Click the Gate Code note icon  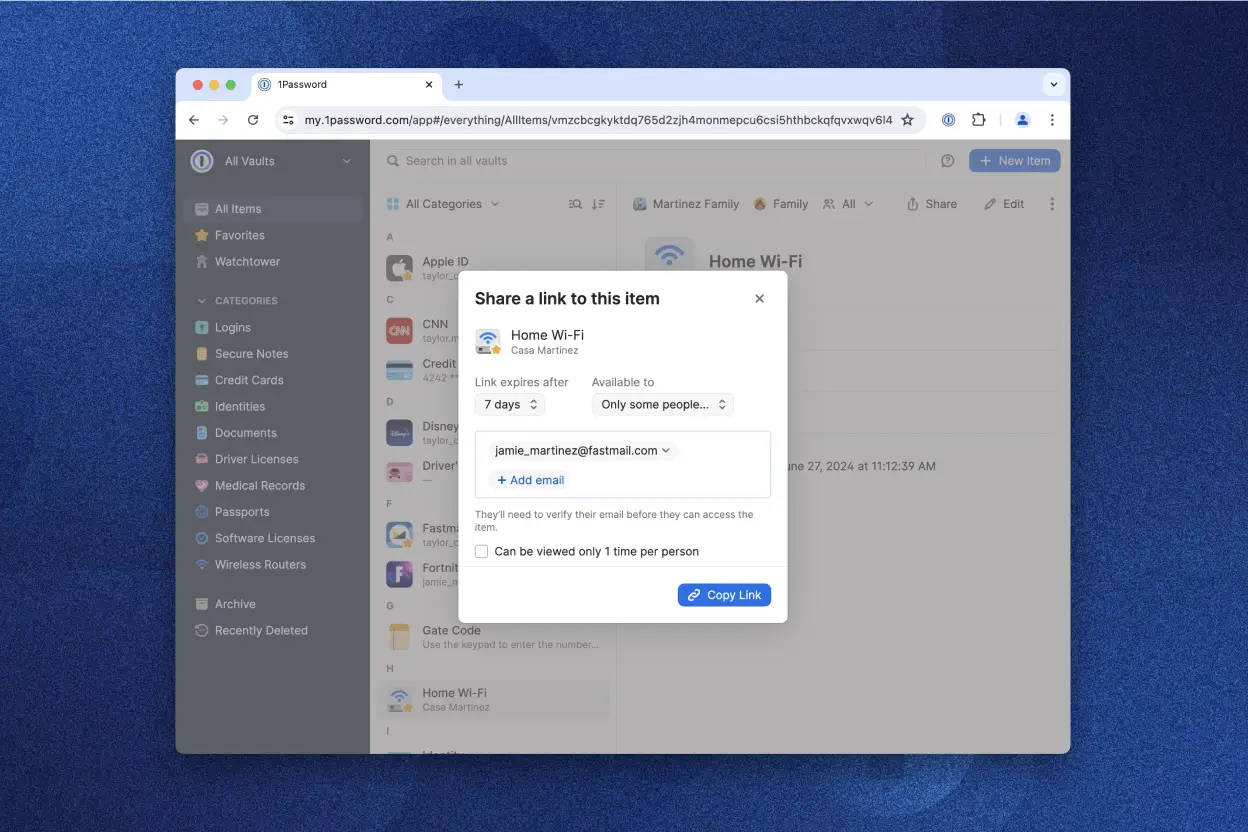point(399,637)
